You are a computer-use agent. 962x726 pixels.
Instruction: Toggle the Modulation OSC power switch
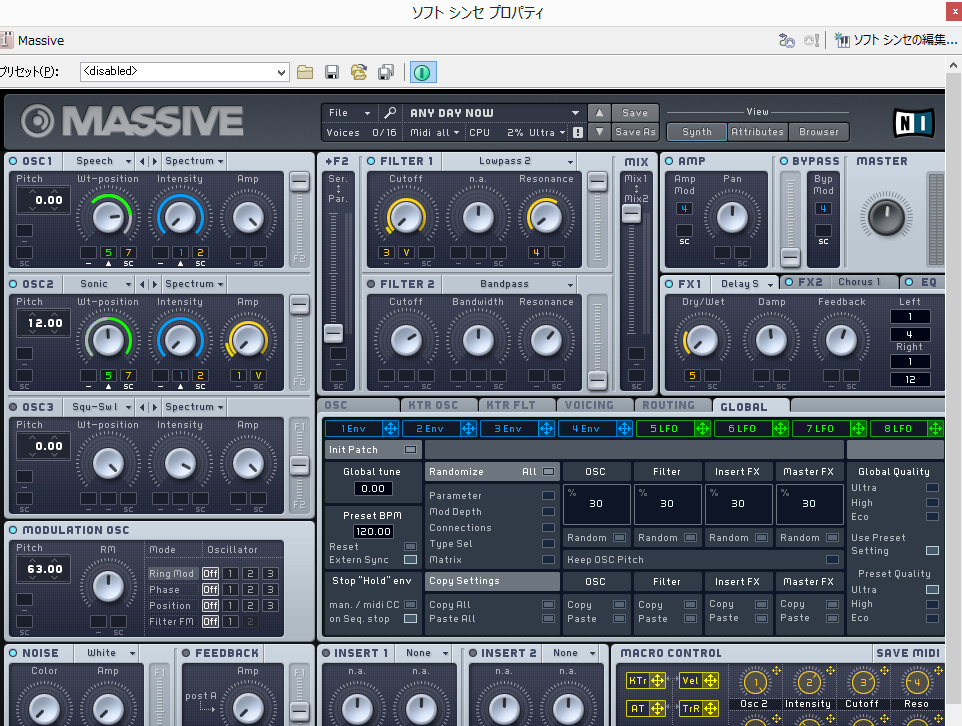13,530
